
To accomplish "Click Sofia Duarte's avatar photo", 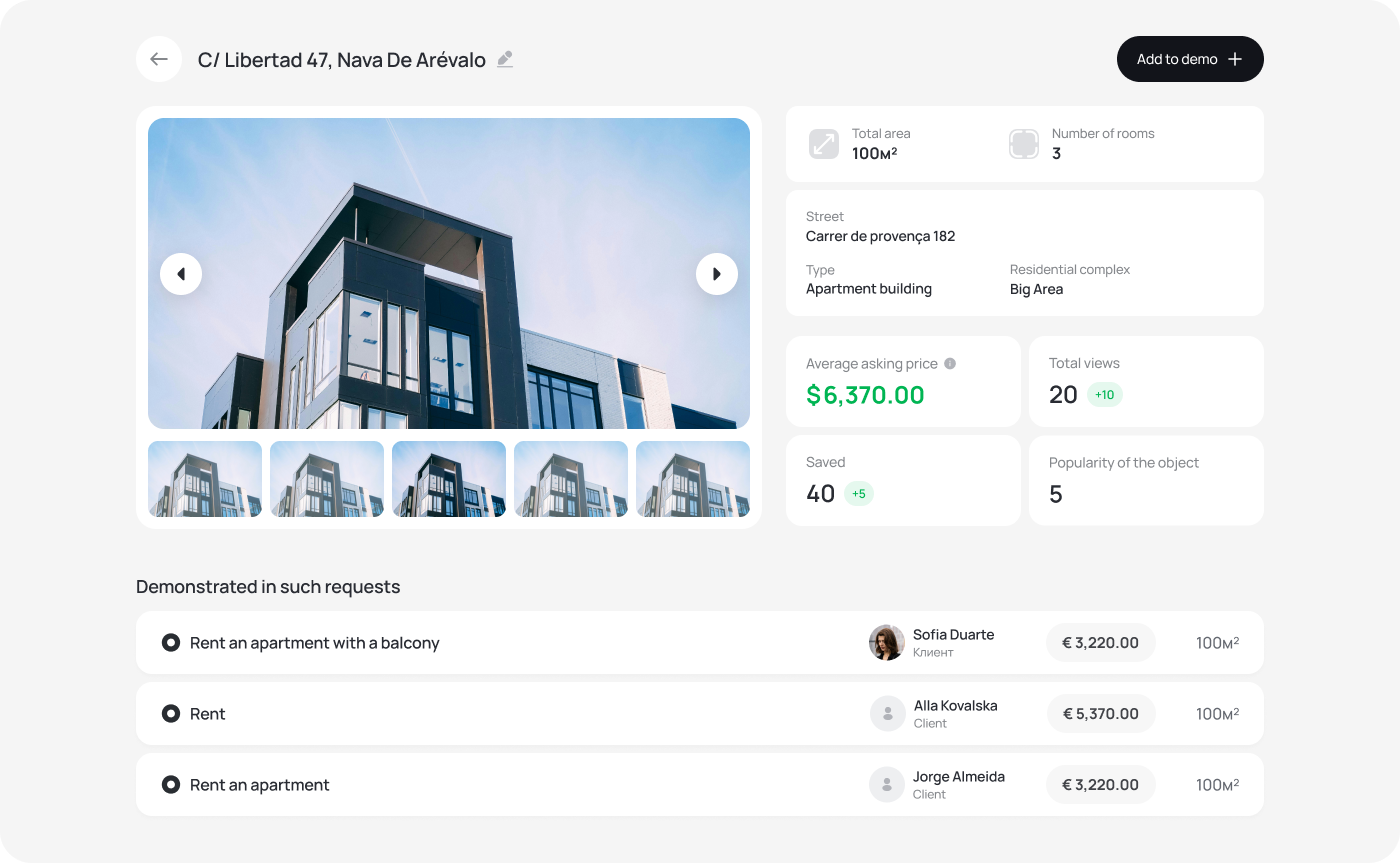I will pos(887,643).
